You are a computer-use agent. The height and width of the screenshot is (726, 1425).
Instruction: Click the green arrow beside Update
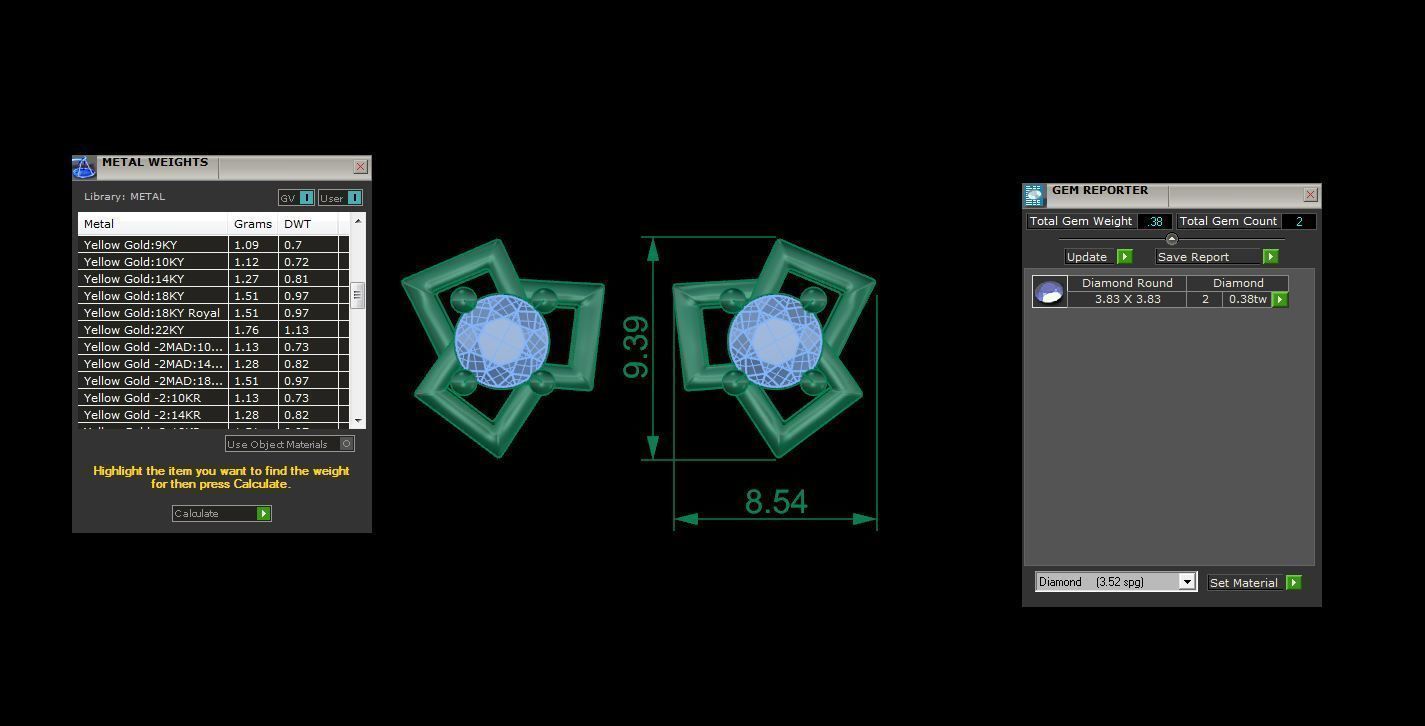(1124, 257)
